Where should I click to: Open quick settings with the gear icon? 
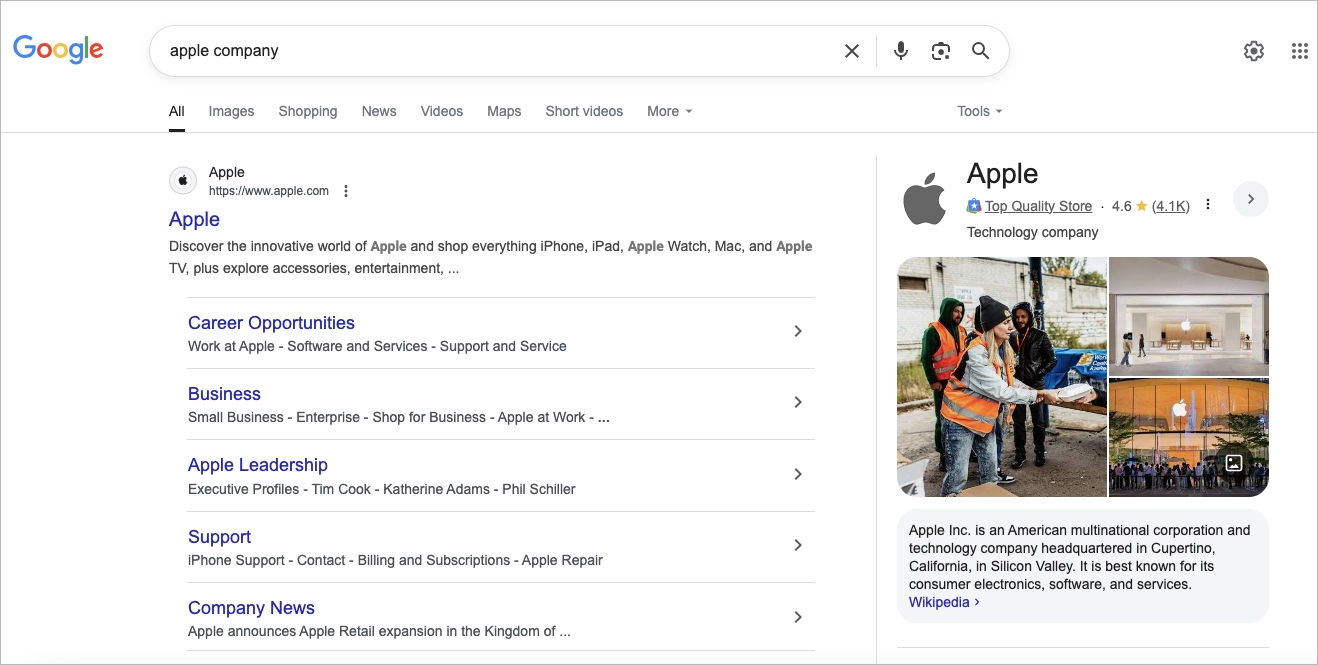pos(1253,50)
